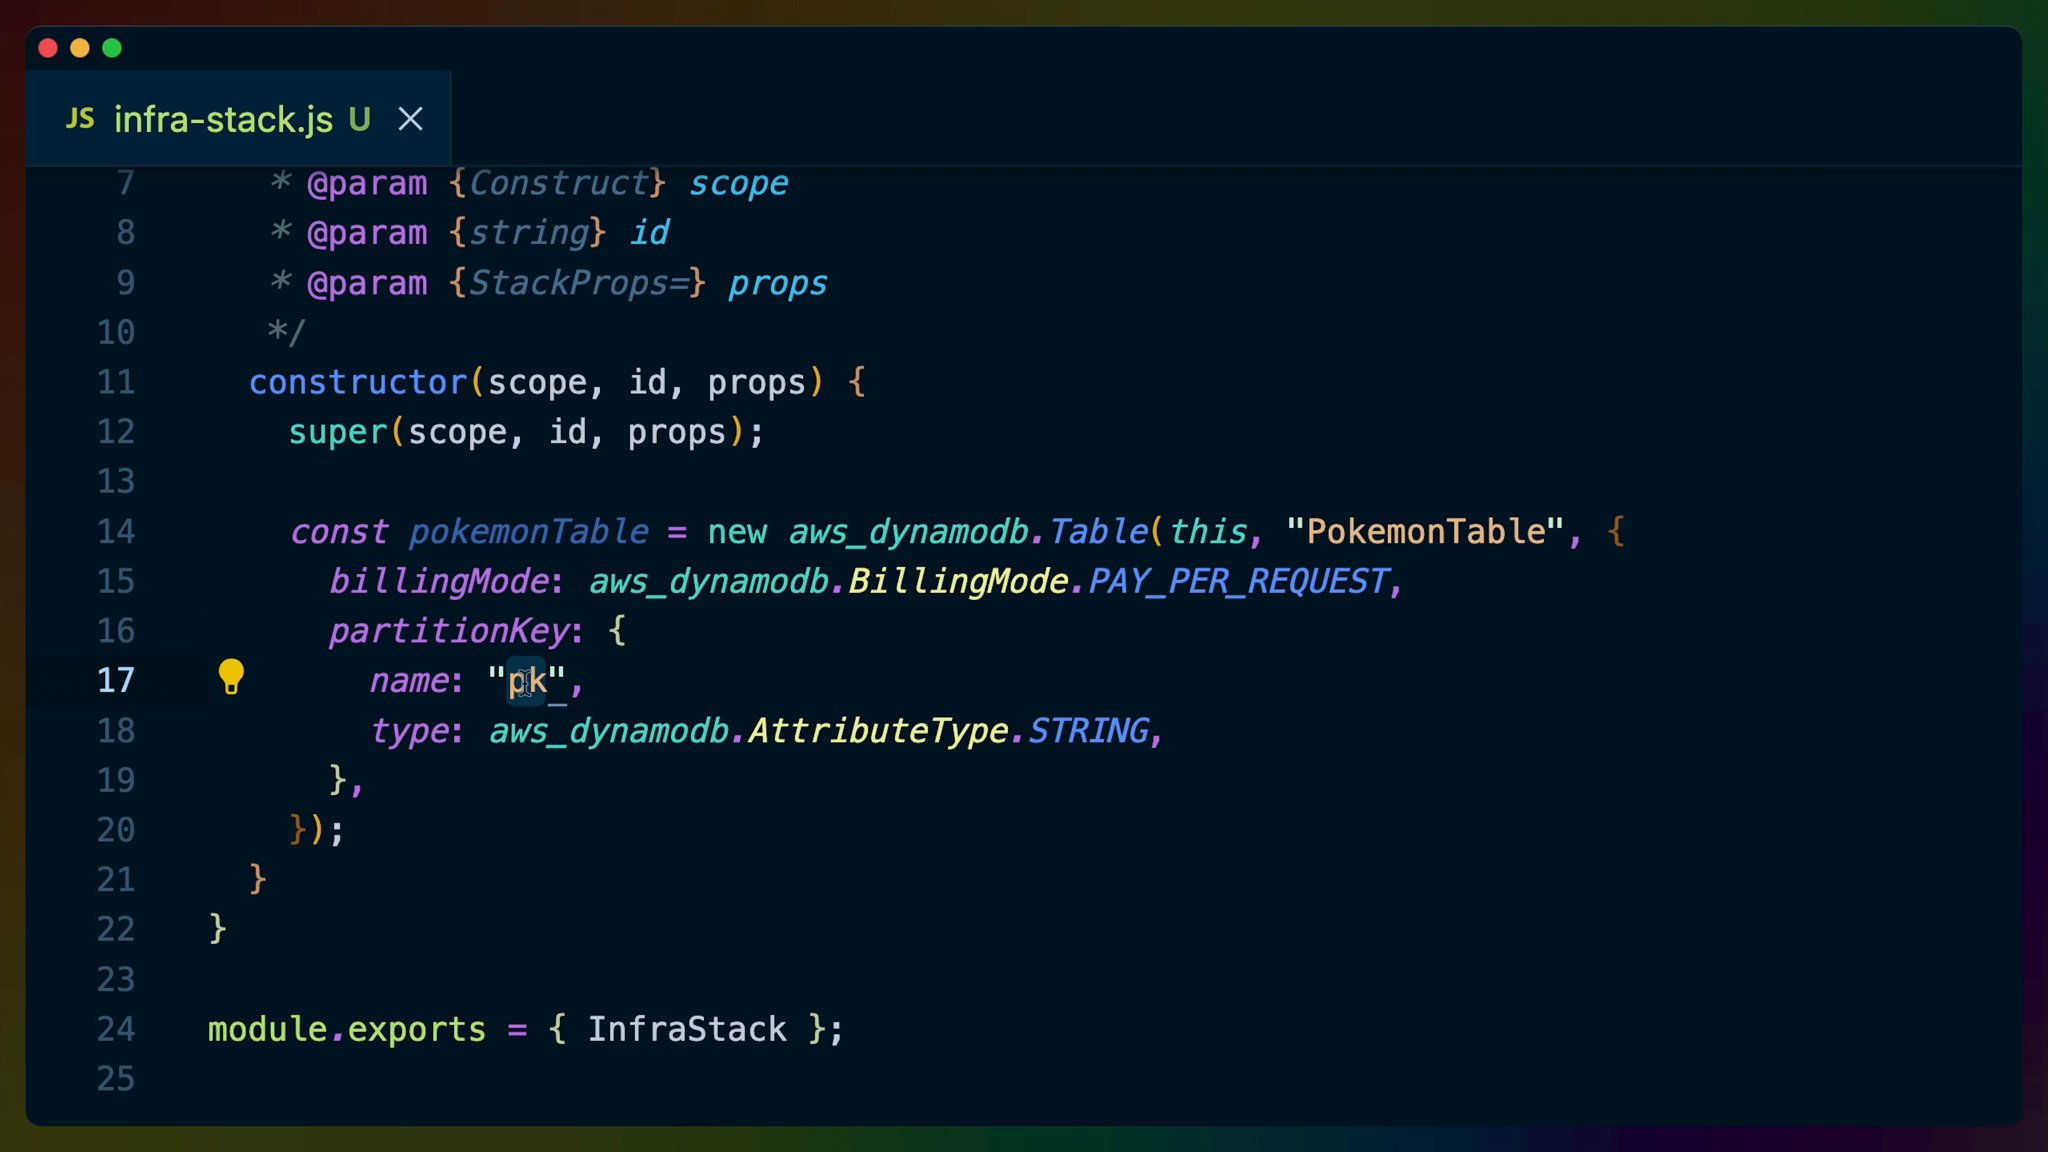Click the "type" property on line 18
The image size is (2048, 1152).
(408, 731)
